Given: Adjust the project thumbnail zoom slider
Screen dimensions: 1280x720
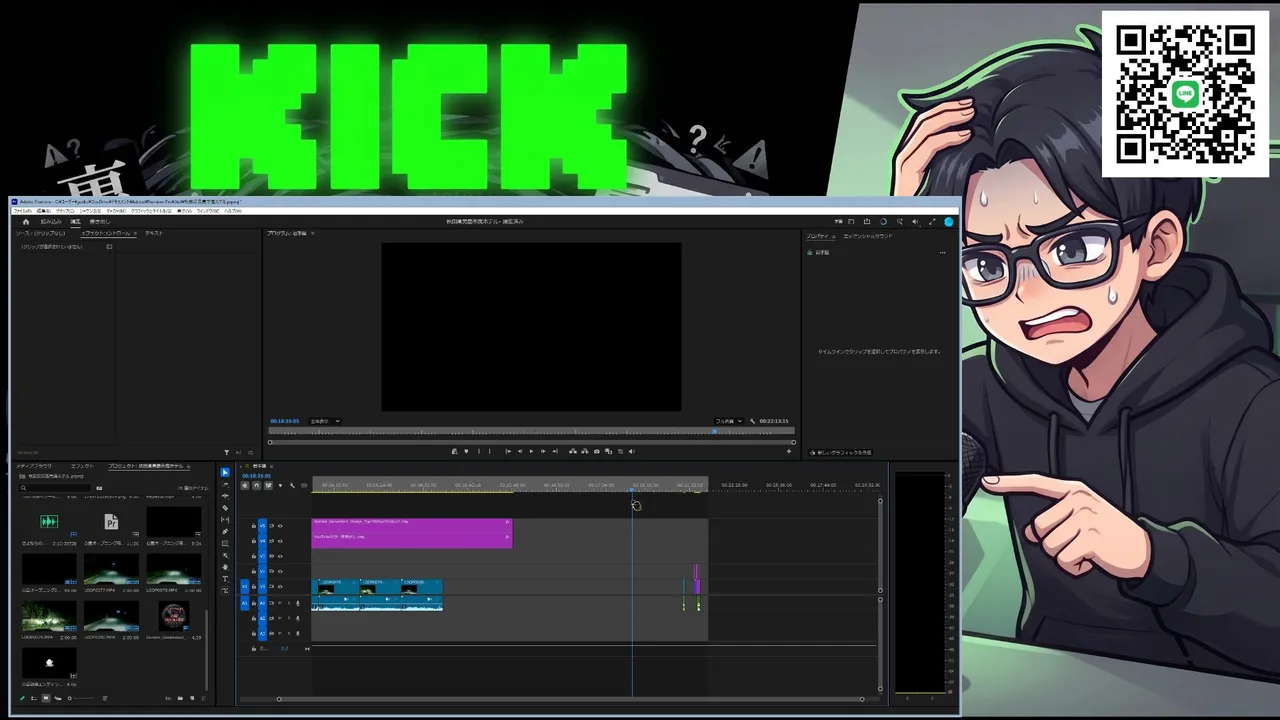Looking at the screenshot, I should pos(82,698).
